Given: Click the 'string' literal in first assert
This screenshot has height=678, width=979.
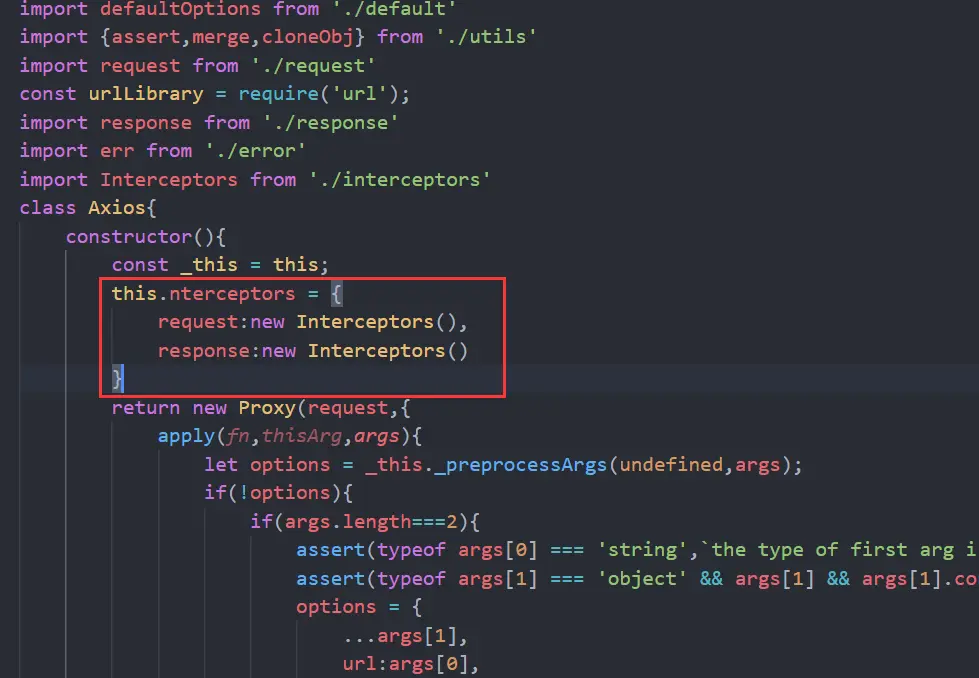Looking at the screenshot, I should point(642,550).
